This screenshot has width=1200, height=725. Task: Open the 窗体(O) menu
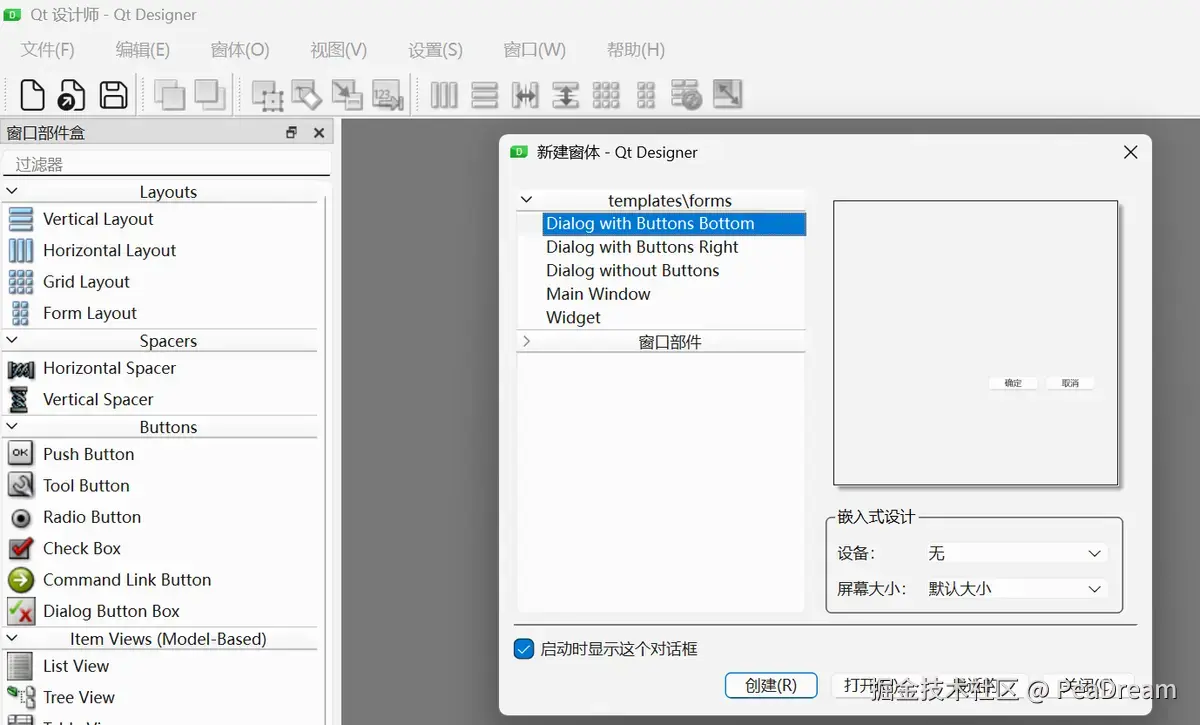pyautogui.click(x=240, y=49)
